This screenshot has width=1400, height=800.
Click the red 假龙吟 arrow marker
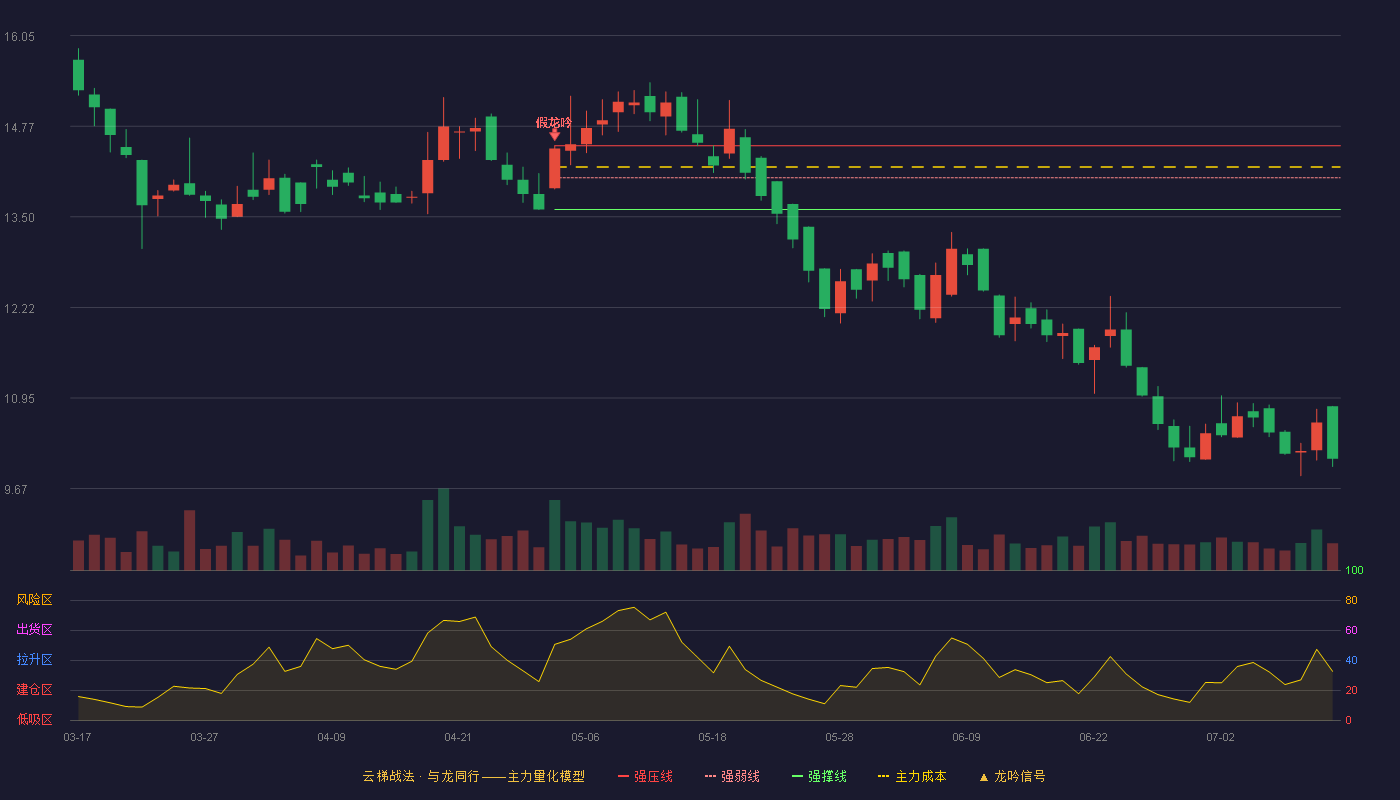click(x=555, y=134)
